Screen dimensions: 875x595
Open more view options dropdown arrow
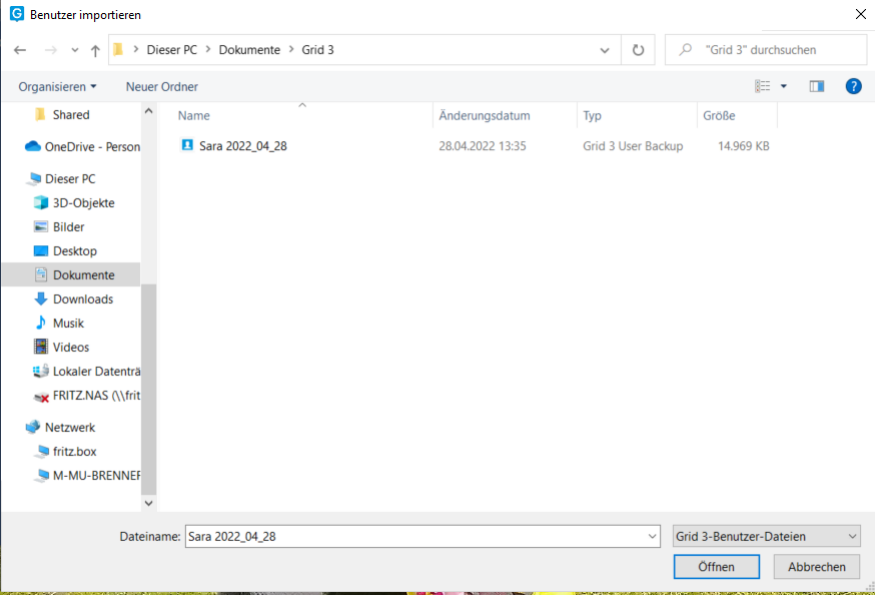[783, 86]
